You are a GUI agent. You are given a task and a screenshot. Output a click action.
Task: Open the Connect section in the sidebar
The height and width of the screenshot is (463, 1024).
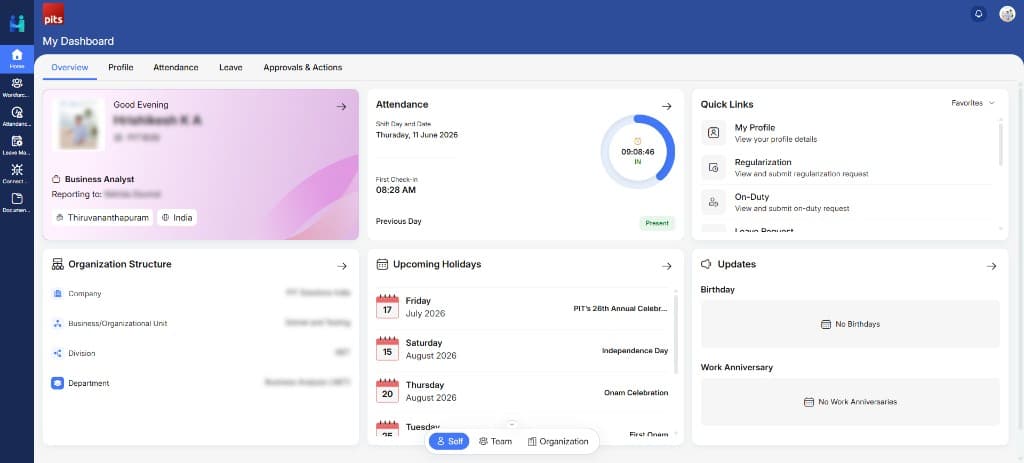[17, 174]
